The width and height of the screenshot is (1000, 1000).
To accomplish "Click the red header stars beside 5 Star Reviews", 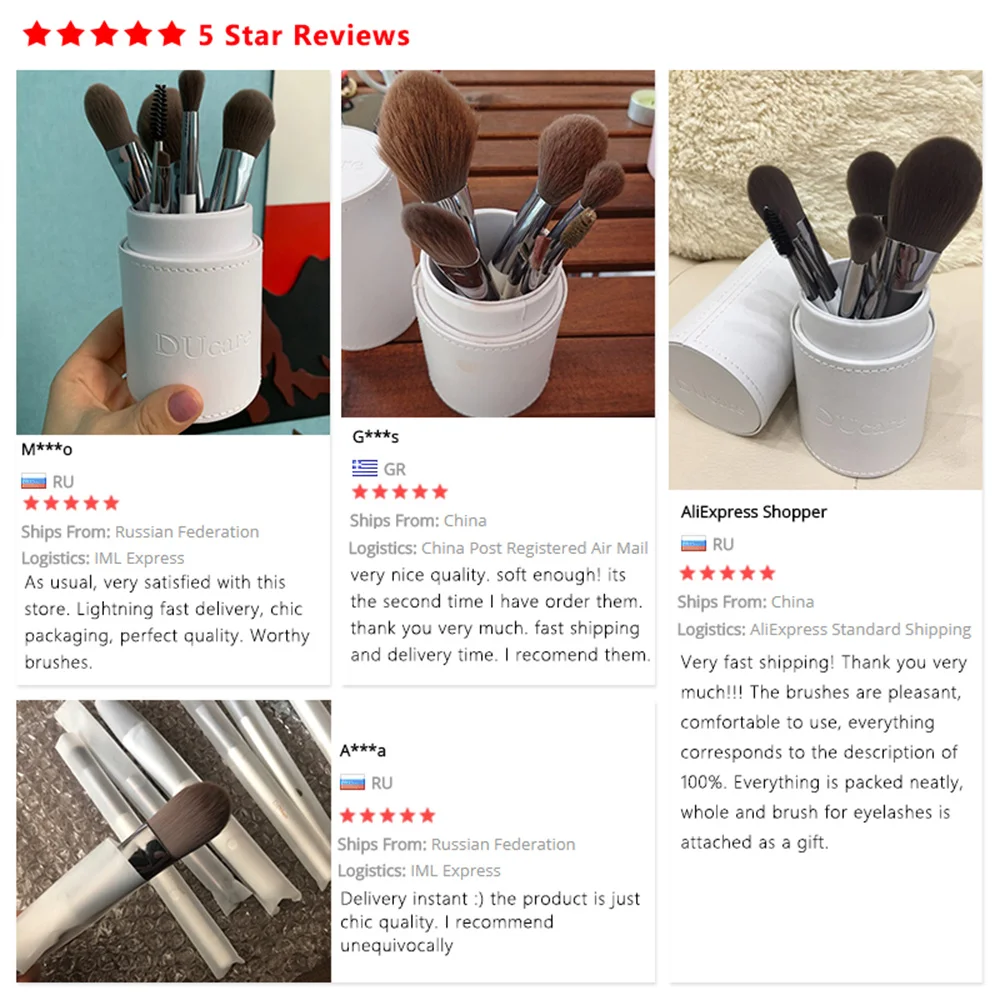I will click(105, 34).
